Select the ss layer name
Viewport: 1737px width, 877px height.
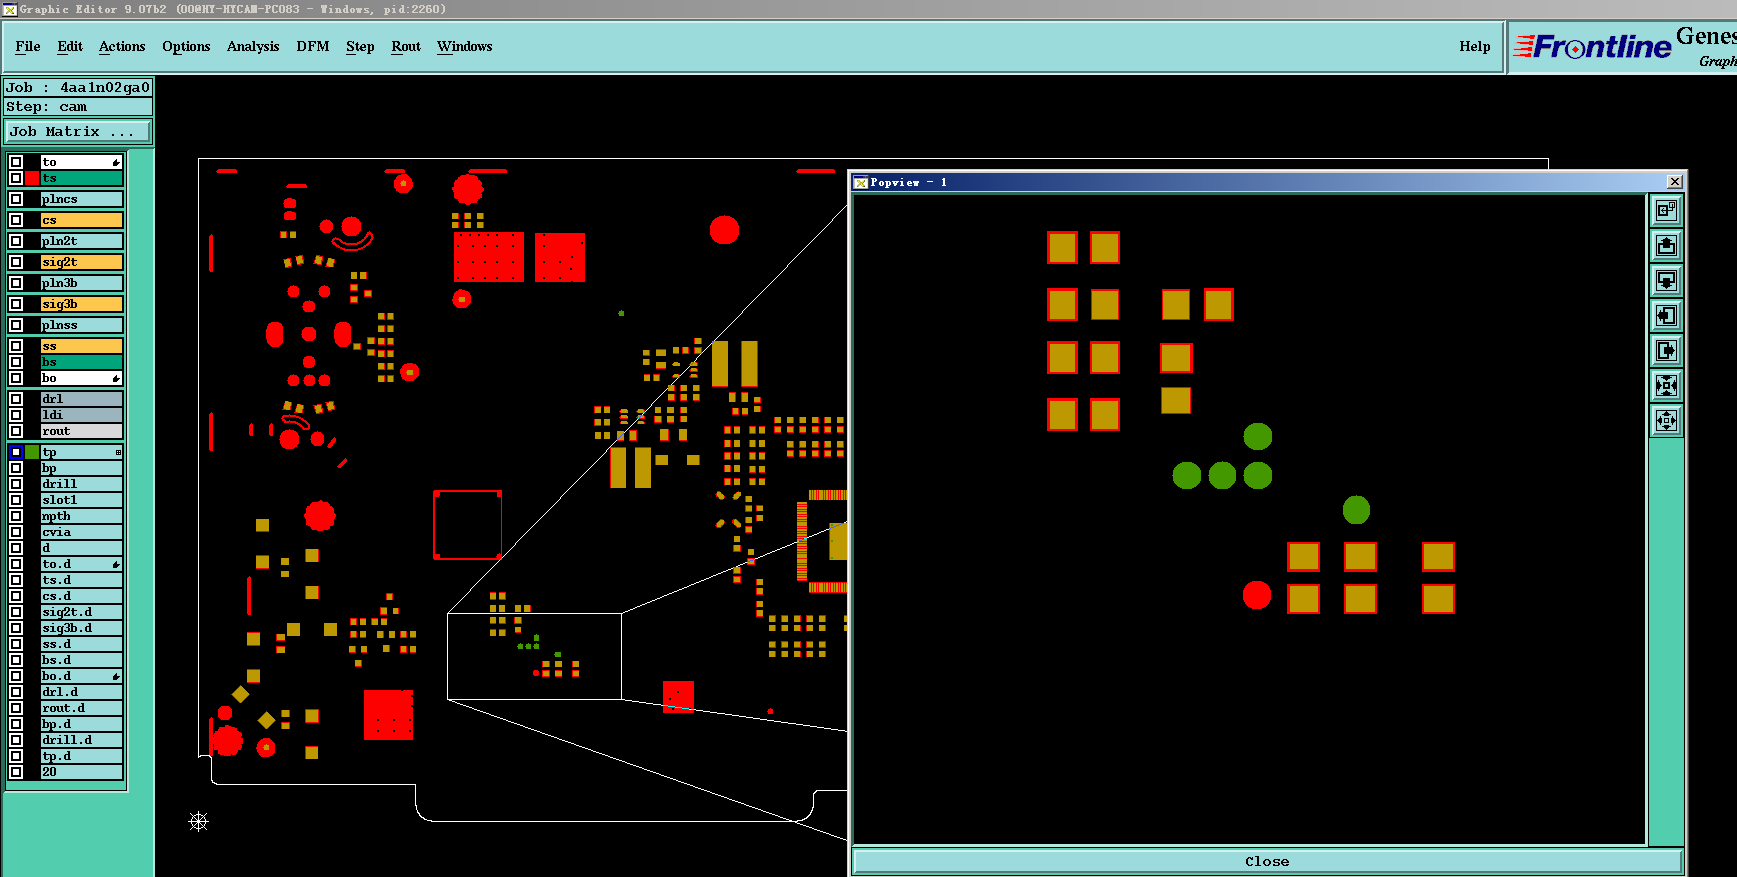(x=81, y=346)
